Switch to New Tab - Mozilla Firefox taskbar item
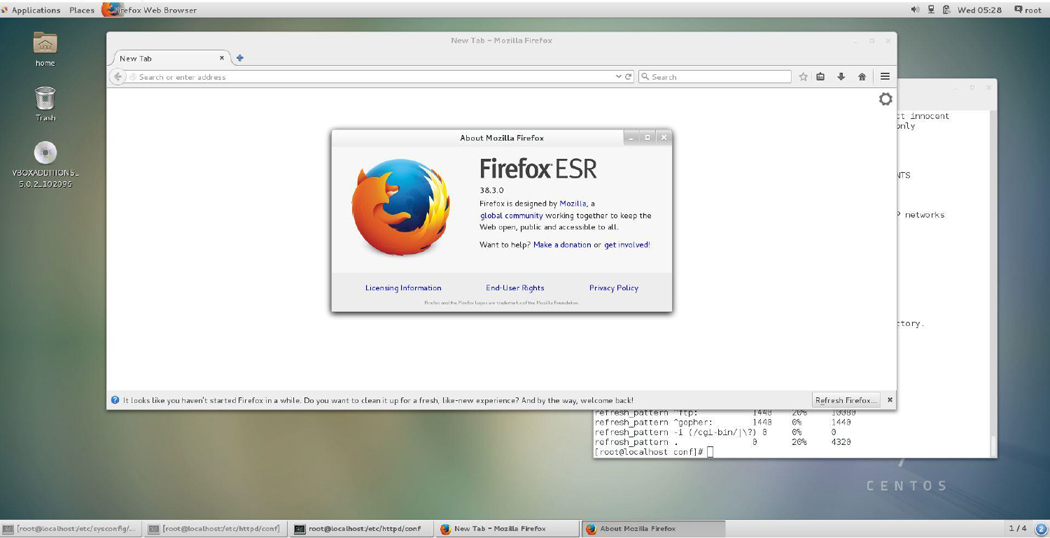 coord(507,529)
